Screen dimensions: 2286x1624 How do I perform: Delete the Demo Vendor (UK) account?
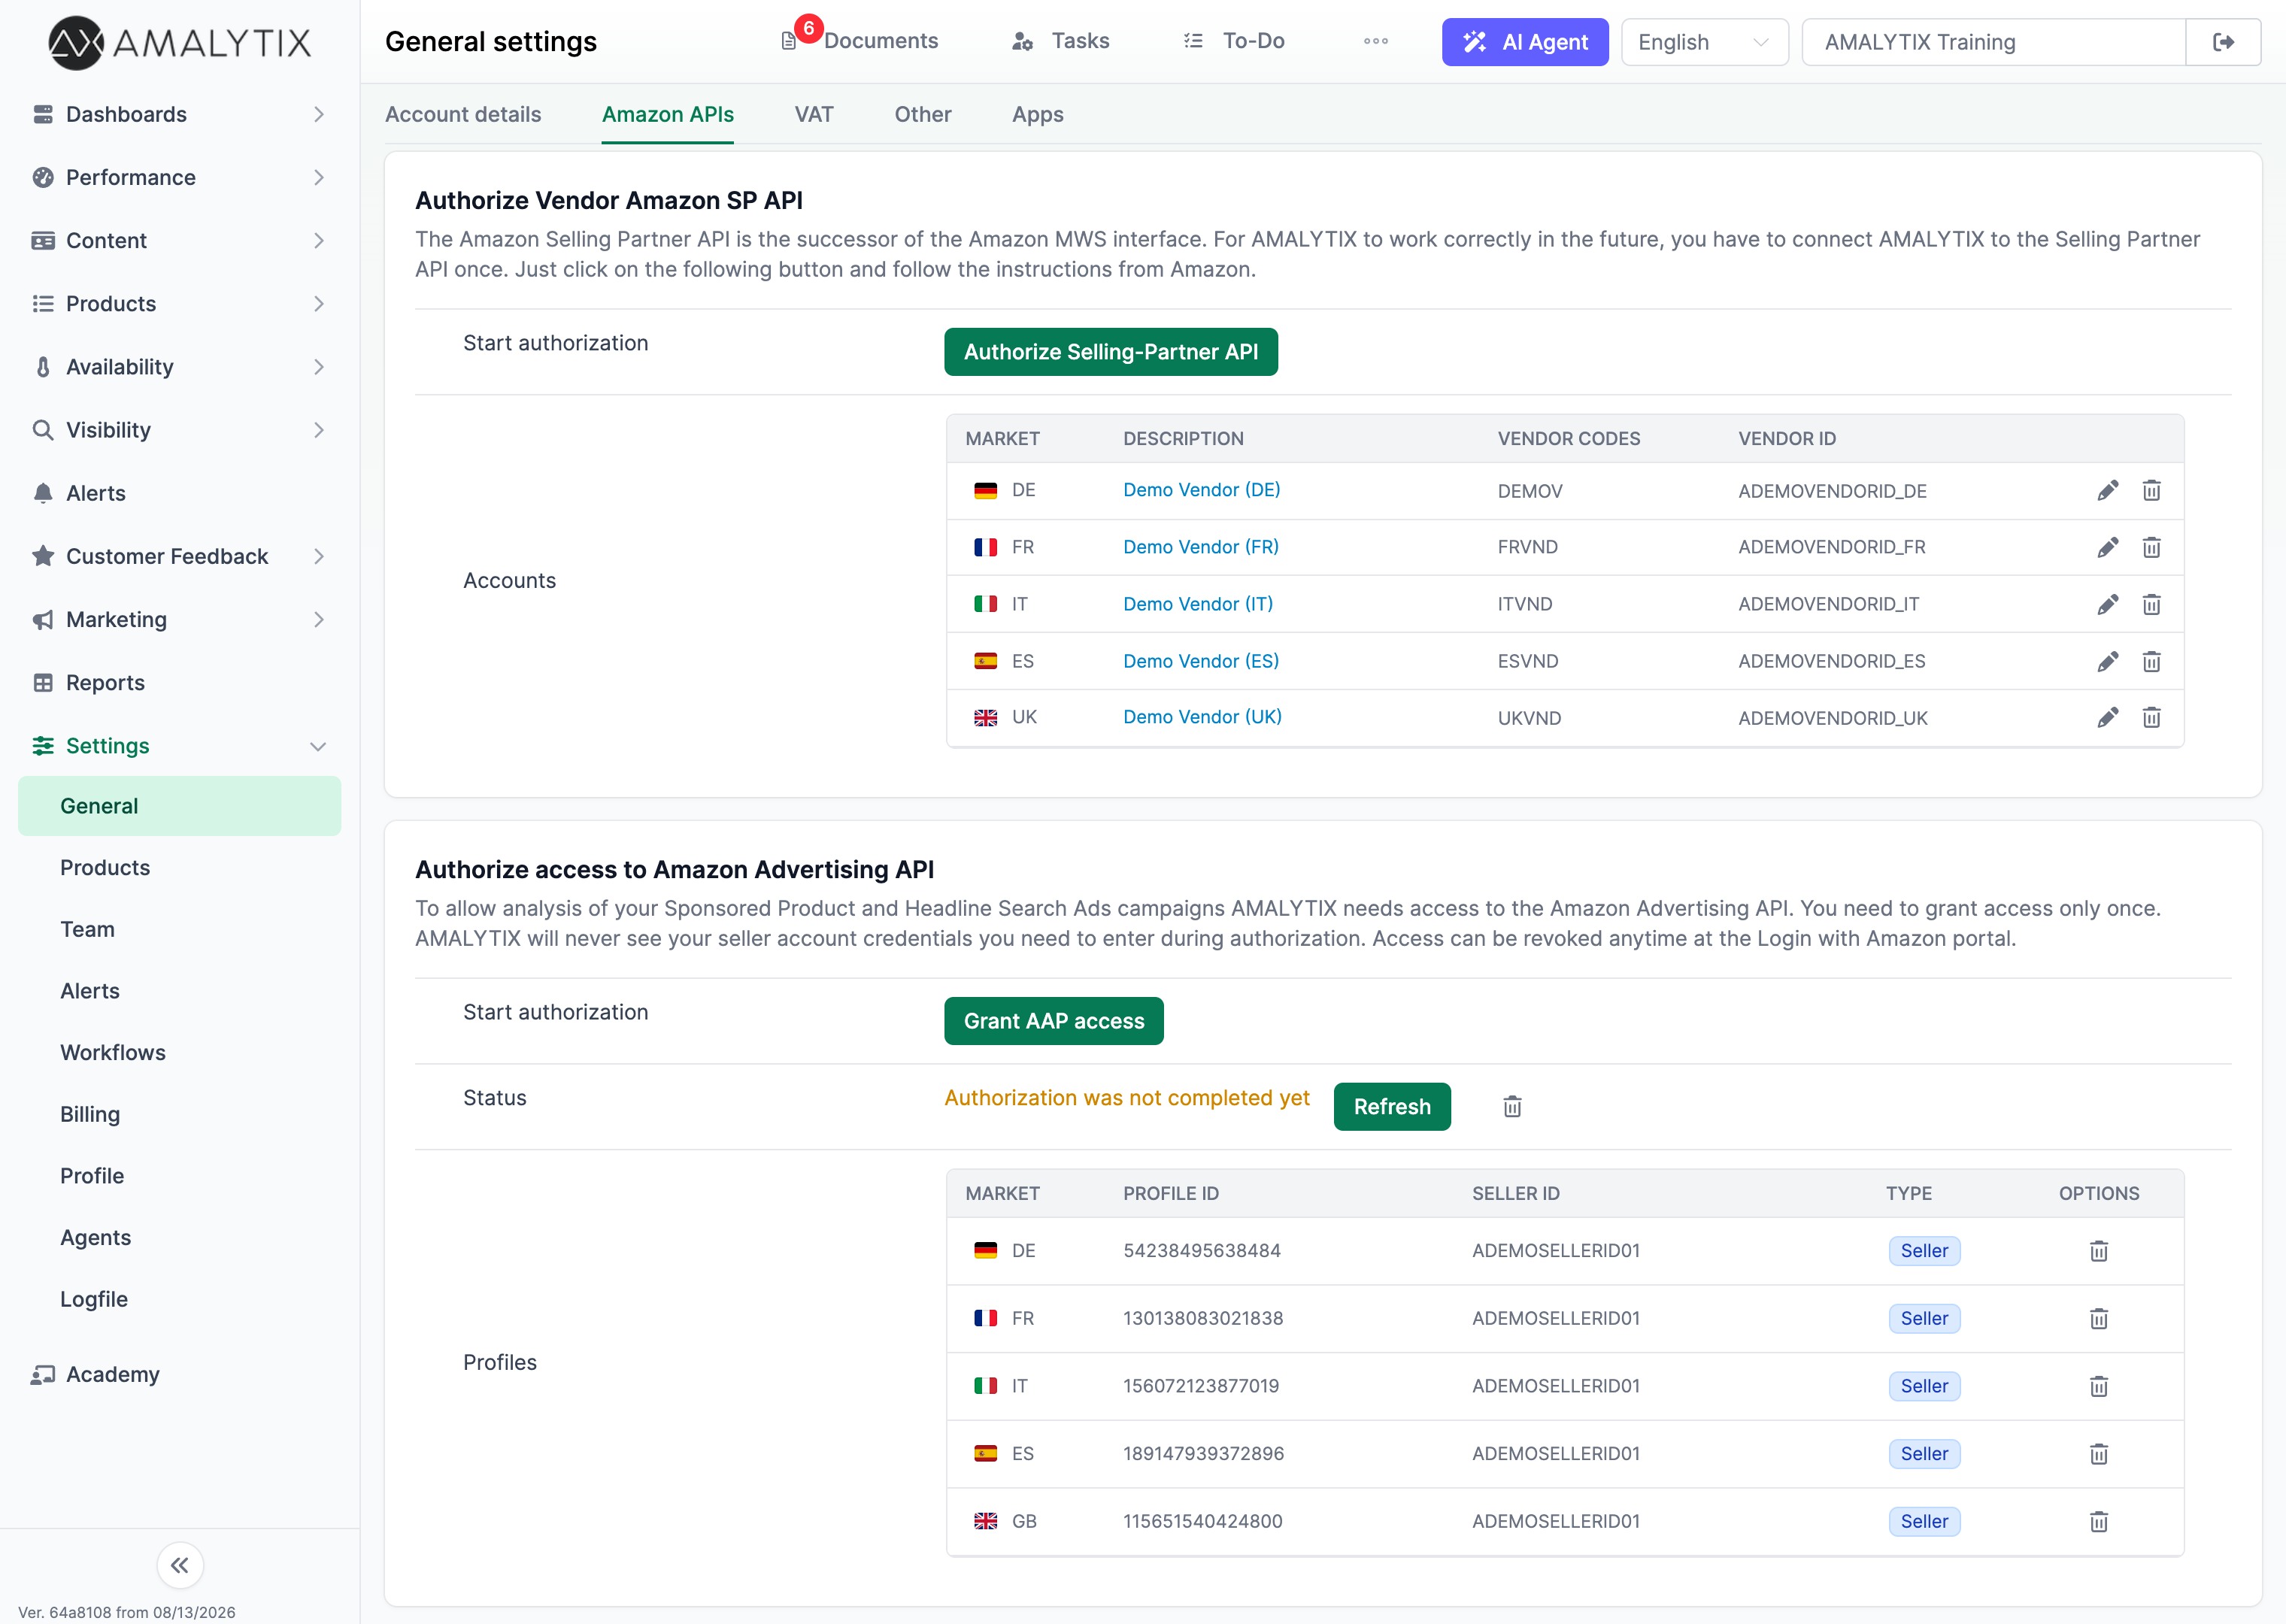click(x=2152, y=717)
